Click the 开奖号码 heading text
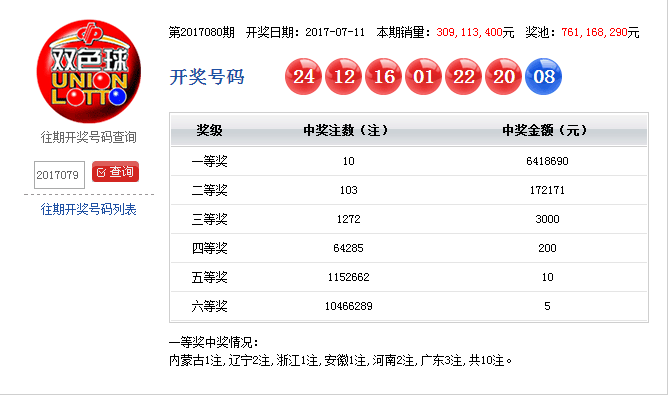This screenshot has height=395, width=669. tap(207, 77)
